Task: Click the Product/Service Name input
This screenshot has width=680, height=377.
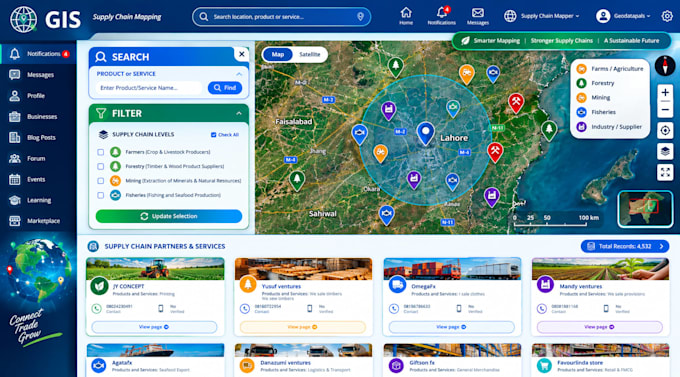Action: (x=149, y=88)
